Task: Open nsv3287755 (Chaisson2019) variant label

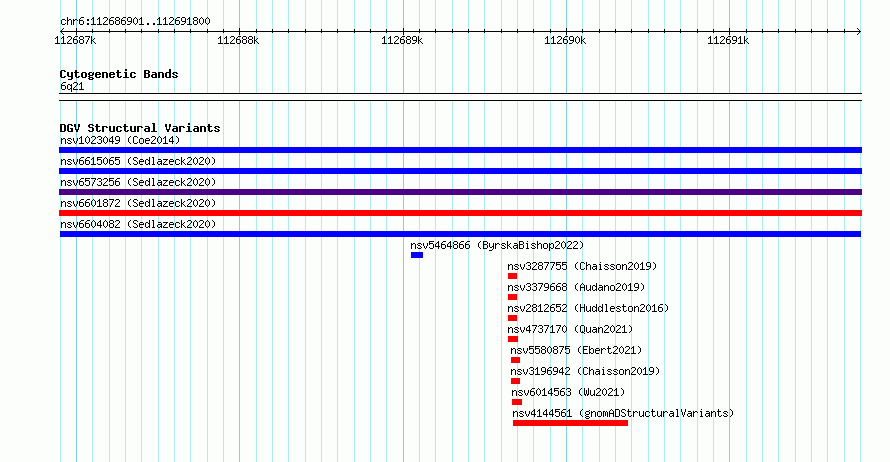Action: (582, 266)
